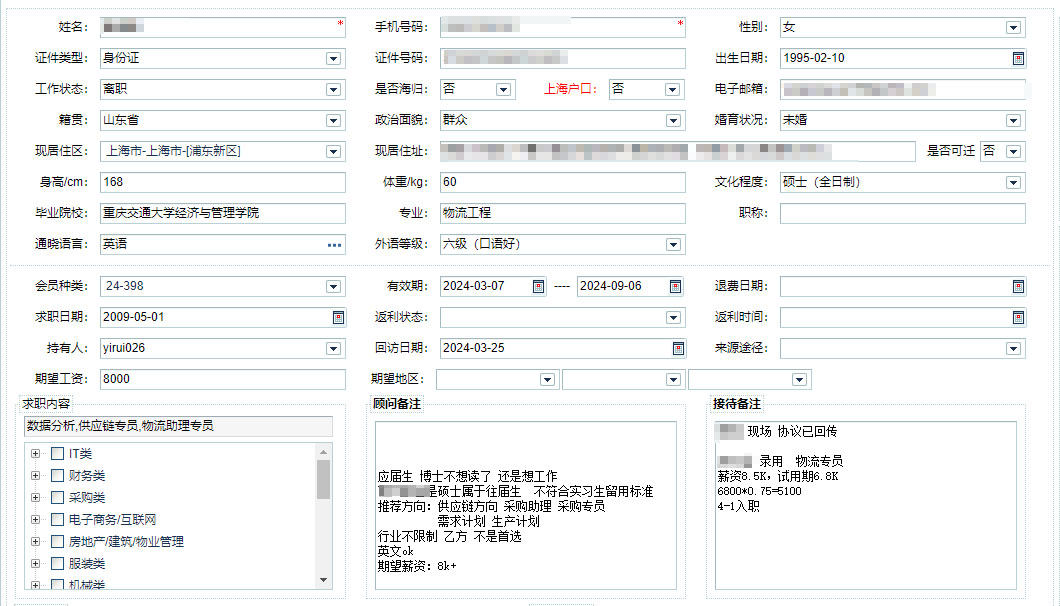1060x606 pixels.
Task: Open the 出生日期 calendar picker
Action: (x=1018, y=58)
